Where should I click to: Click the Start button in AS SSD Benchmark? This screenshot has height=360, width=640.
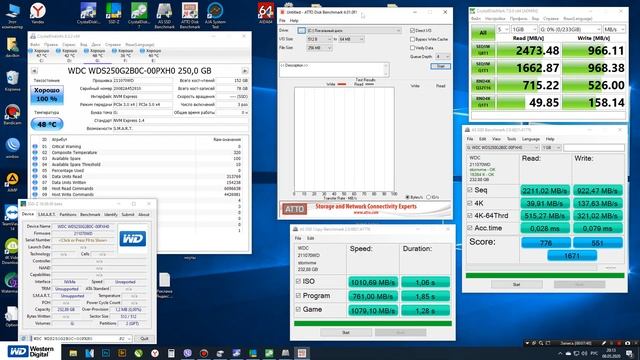516,284
